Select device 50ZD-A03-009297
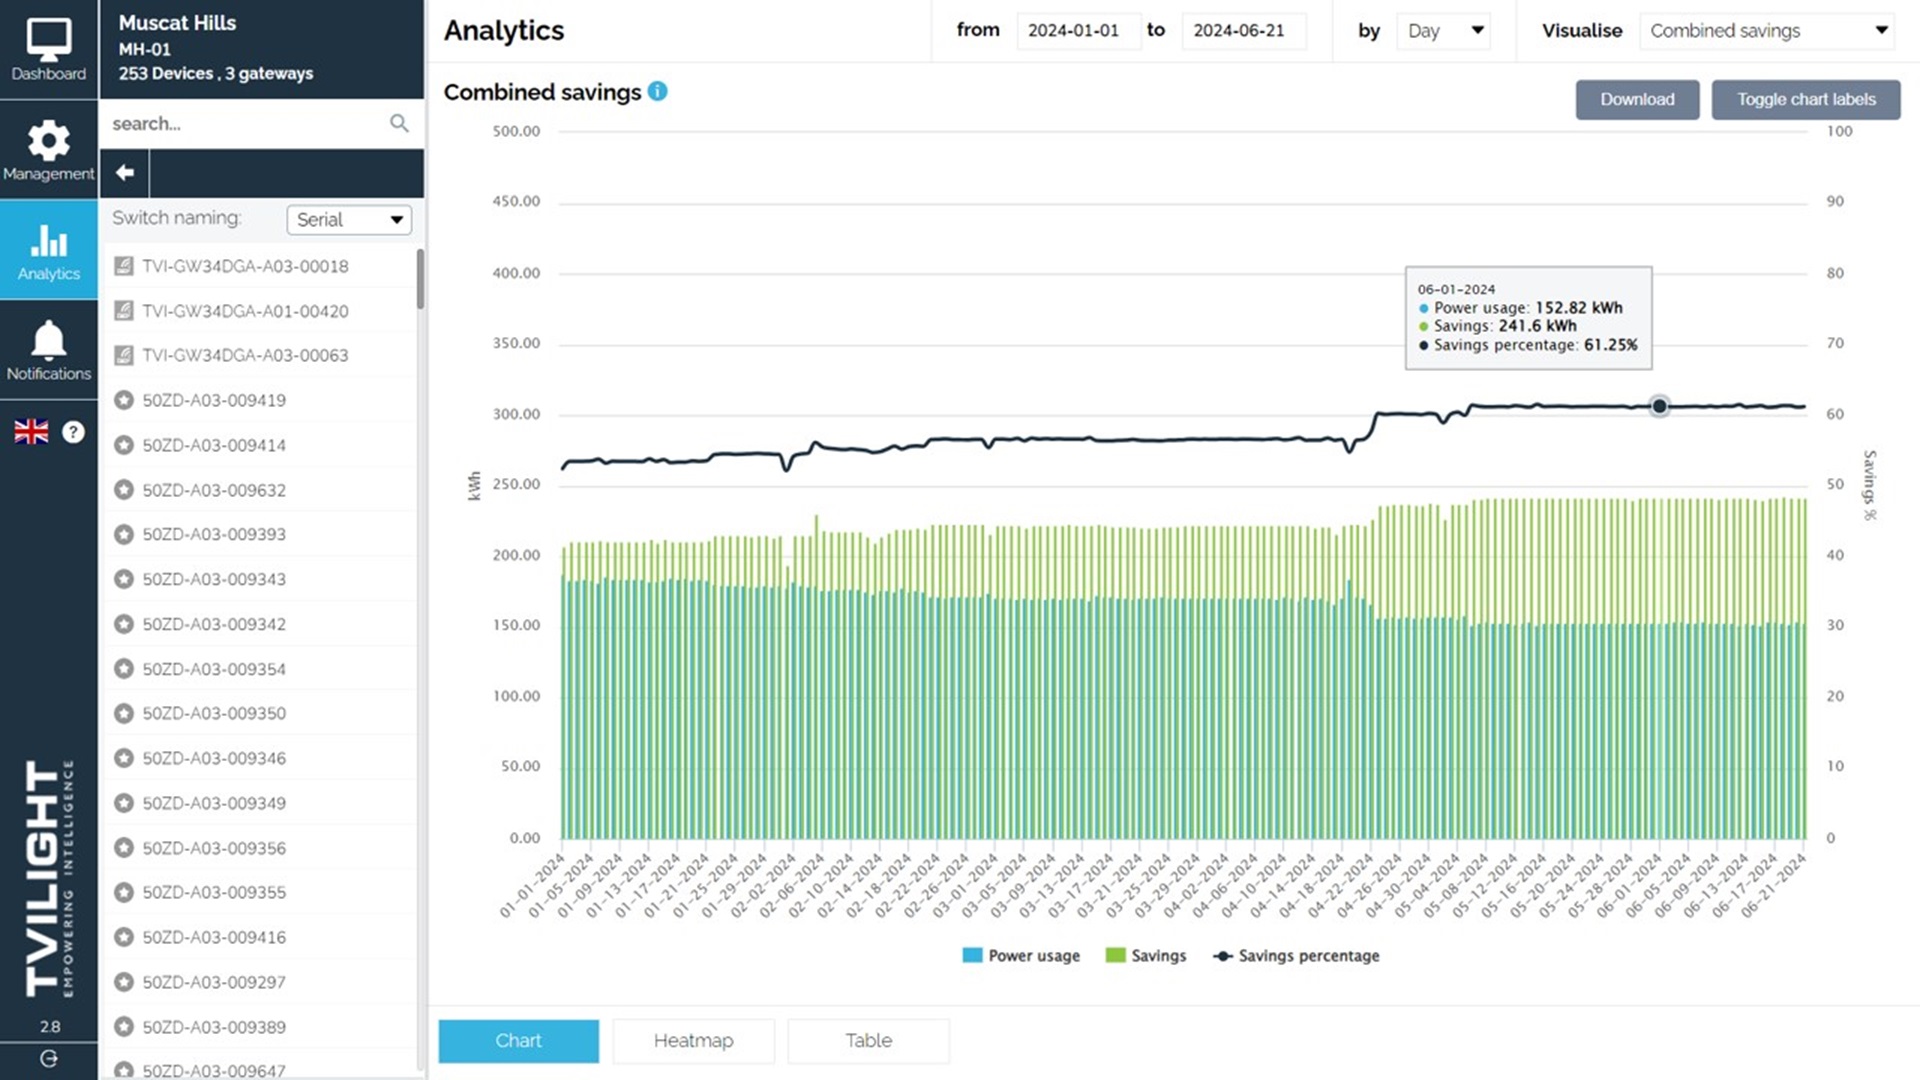Image resolution: width=1920 pixels, height=1080 pixels. (259, 982)
